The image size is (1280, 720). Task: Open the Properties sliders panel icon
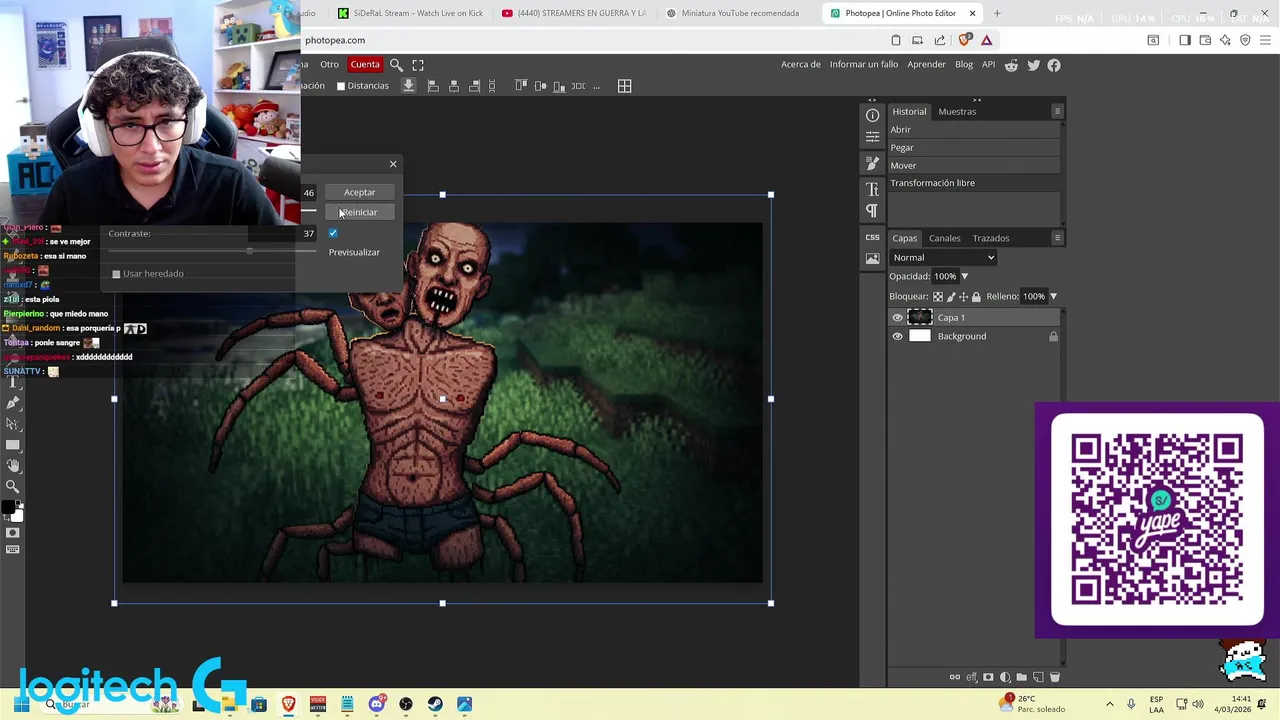point(872,137)
